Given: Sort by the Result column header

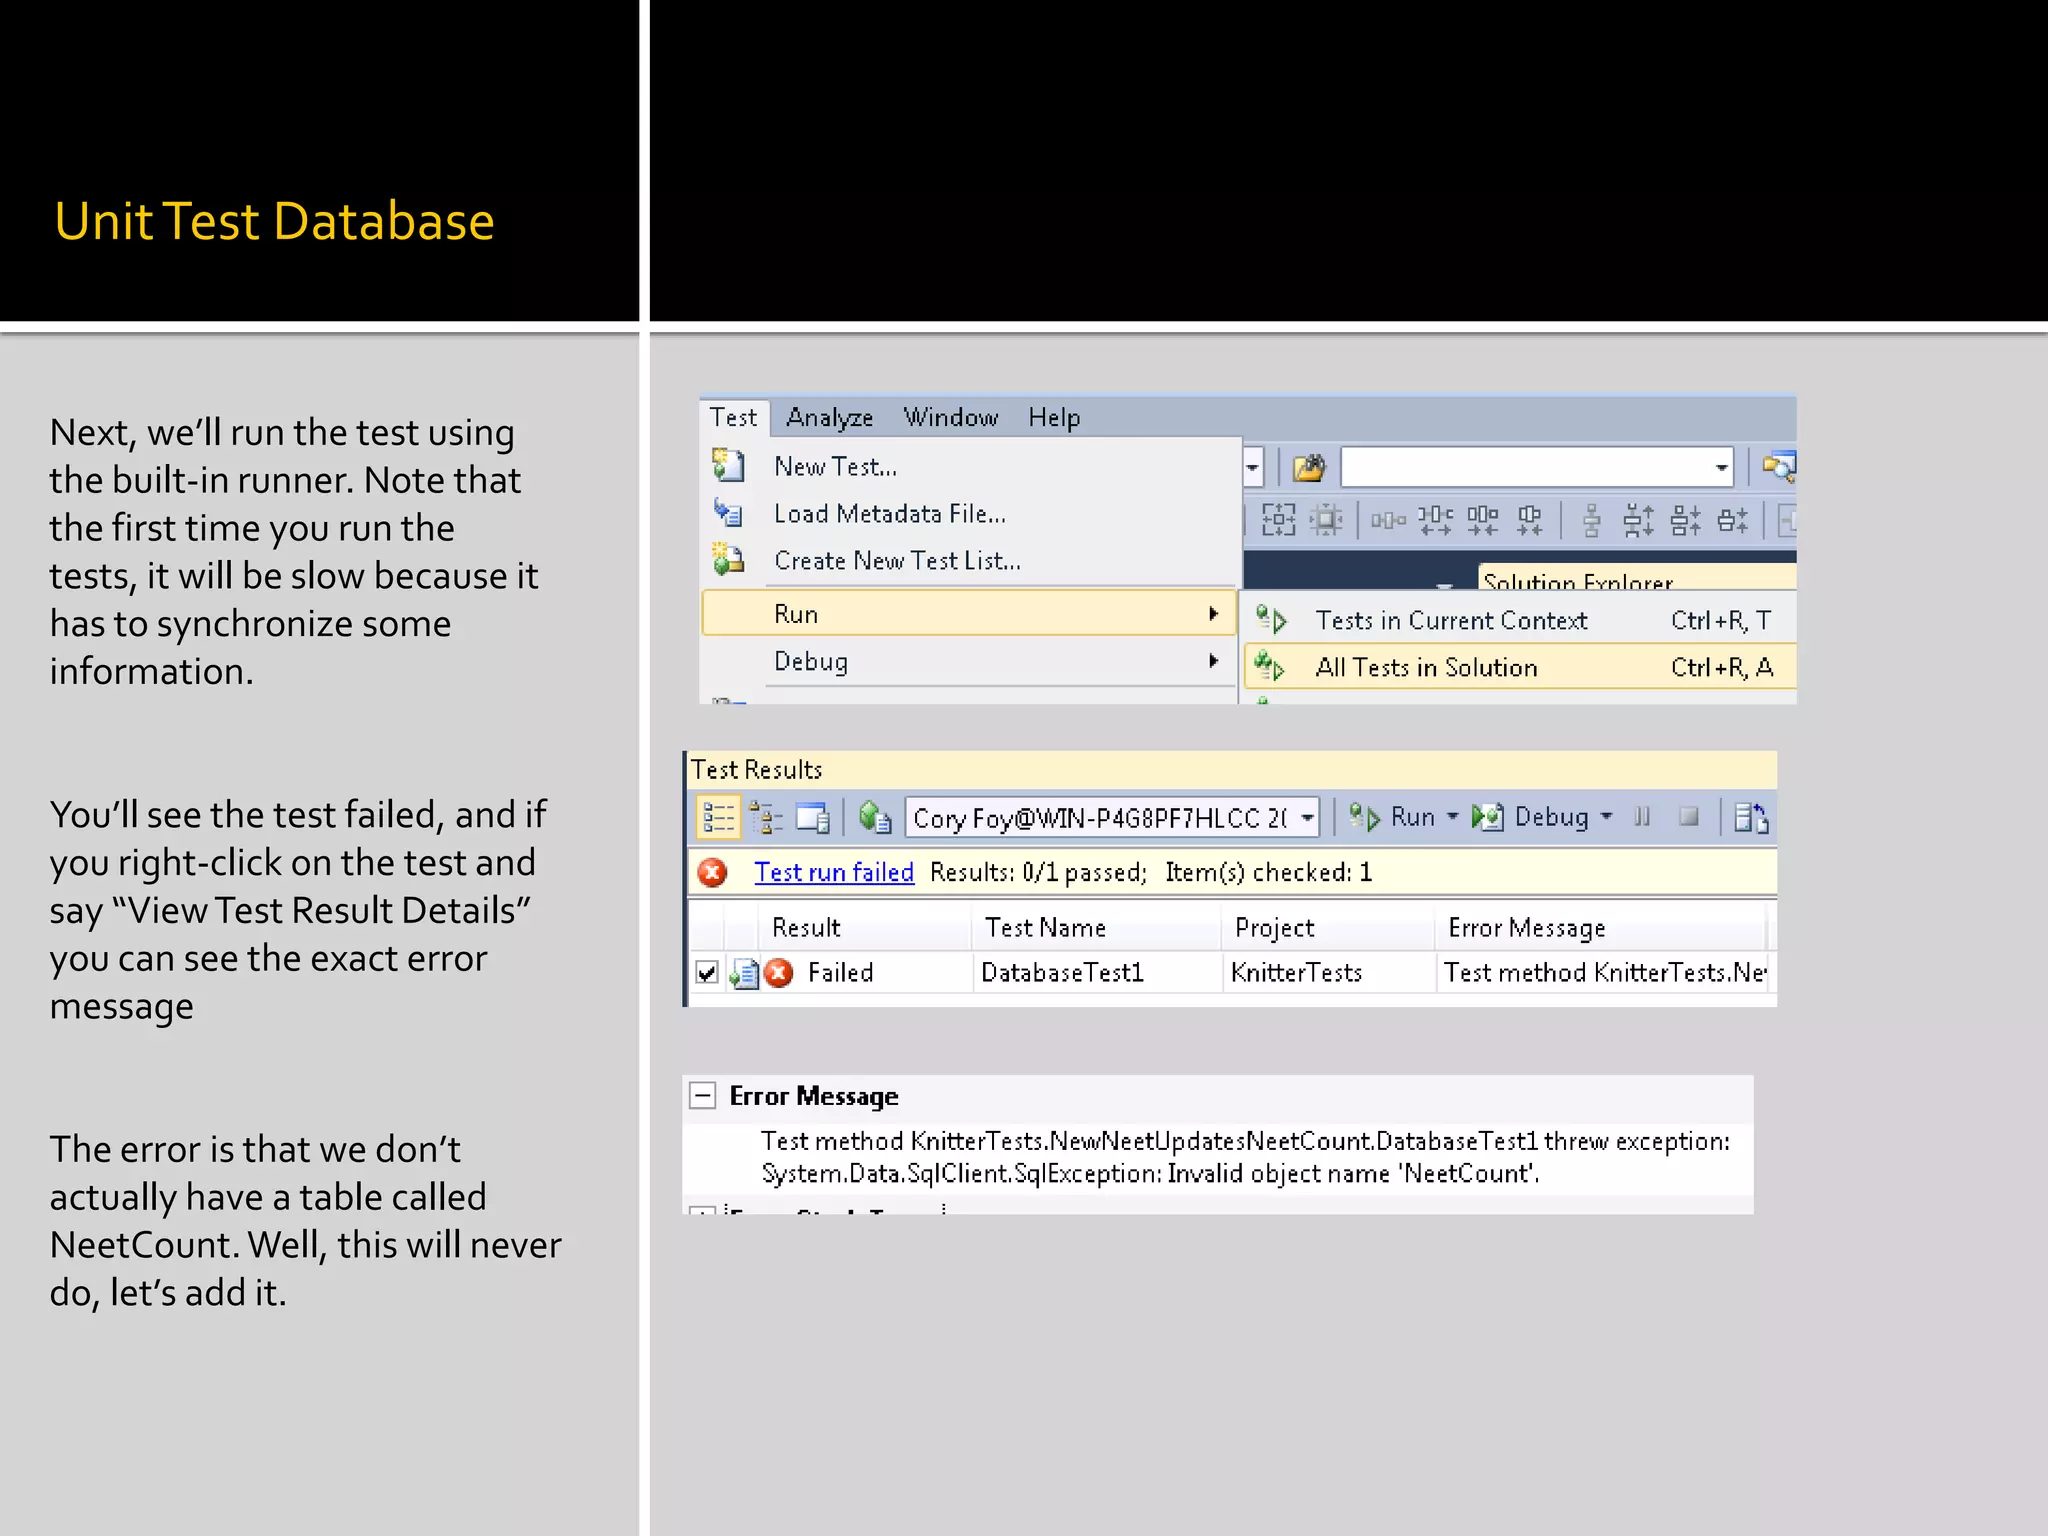Looking at the screenshot, I should (x=865, y=928).
